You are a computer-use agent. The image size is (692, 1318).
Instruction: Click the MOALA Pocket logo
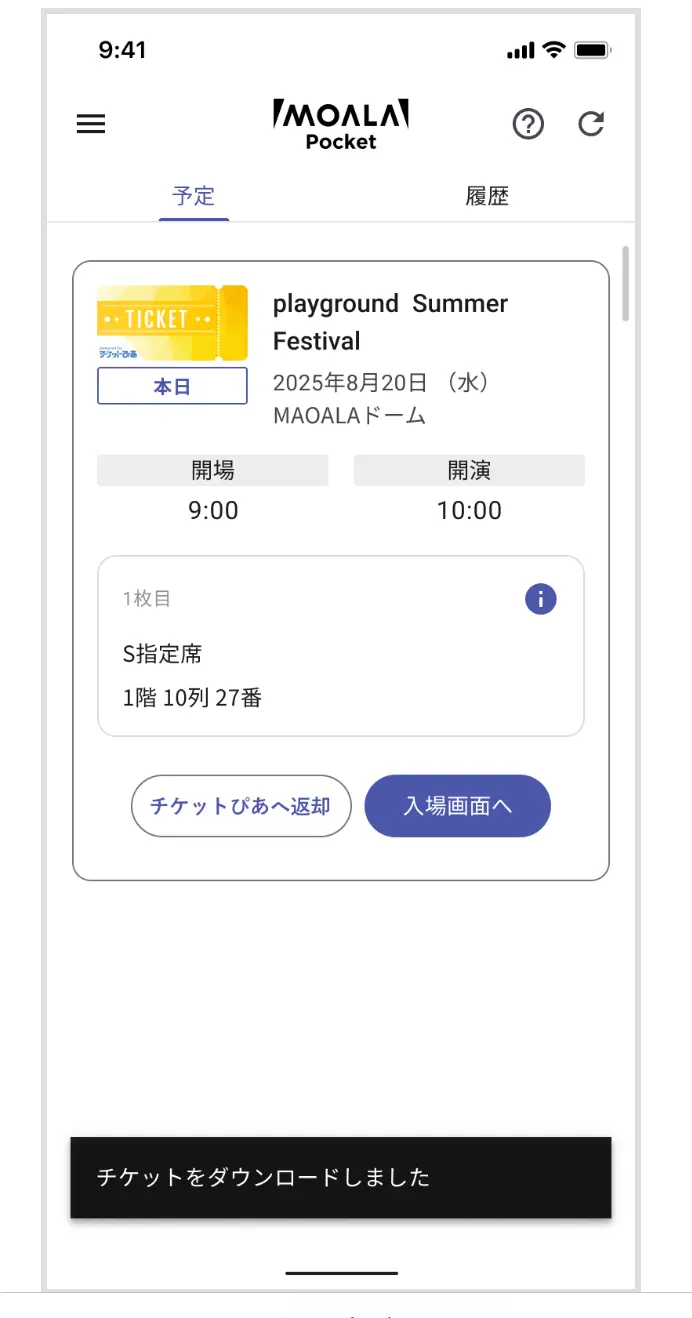[x=340, y=121]
